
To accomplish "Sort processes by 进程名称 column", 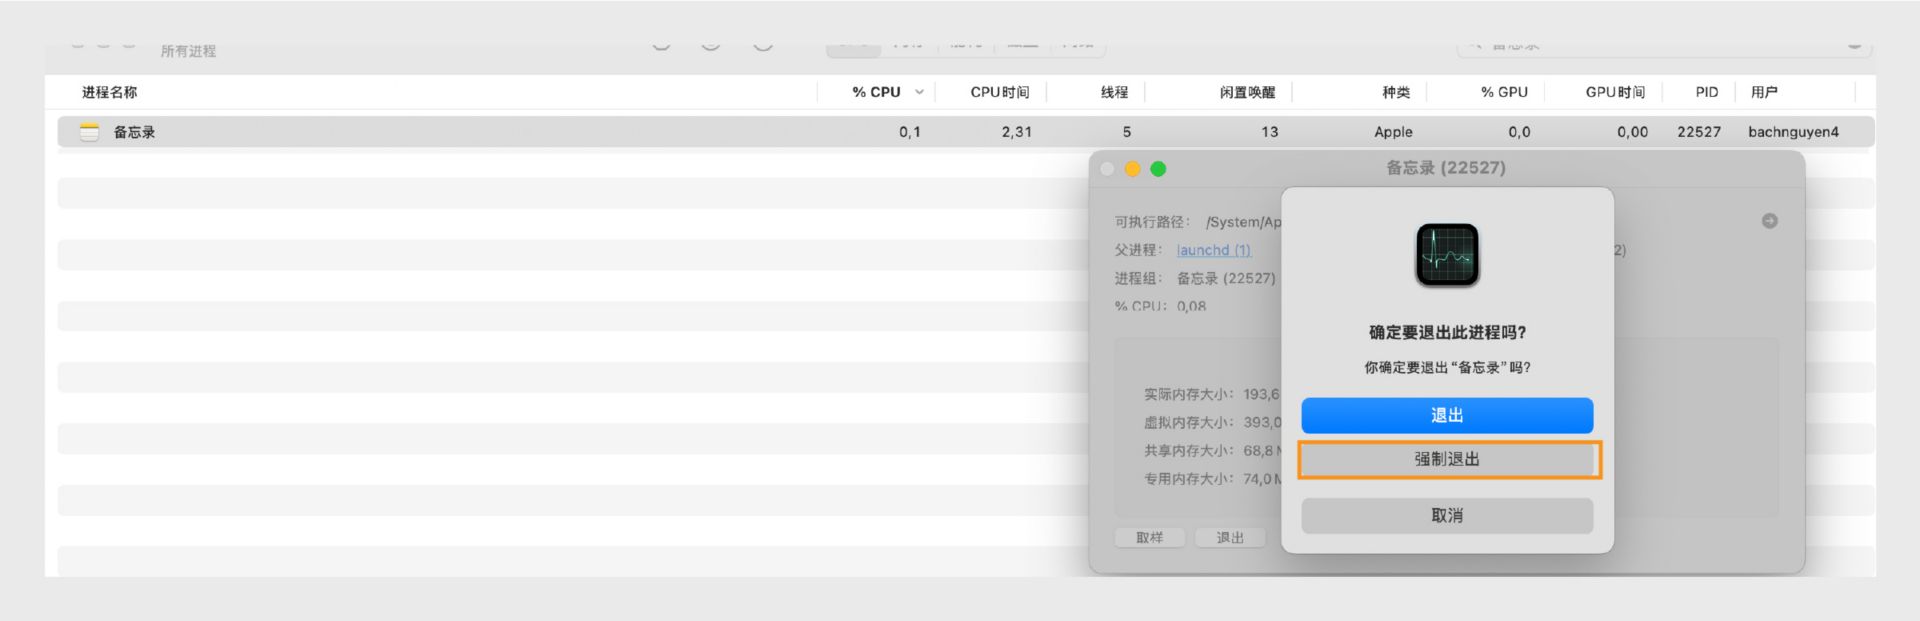I will tap(110, 92).
